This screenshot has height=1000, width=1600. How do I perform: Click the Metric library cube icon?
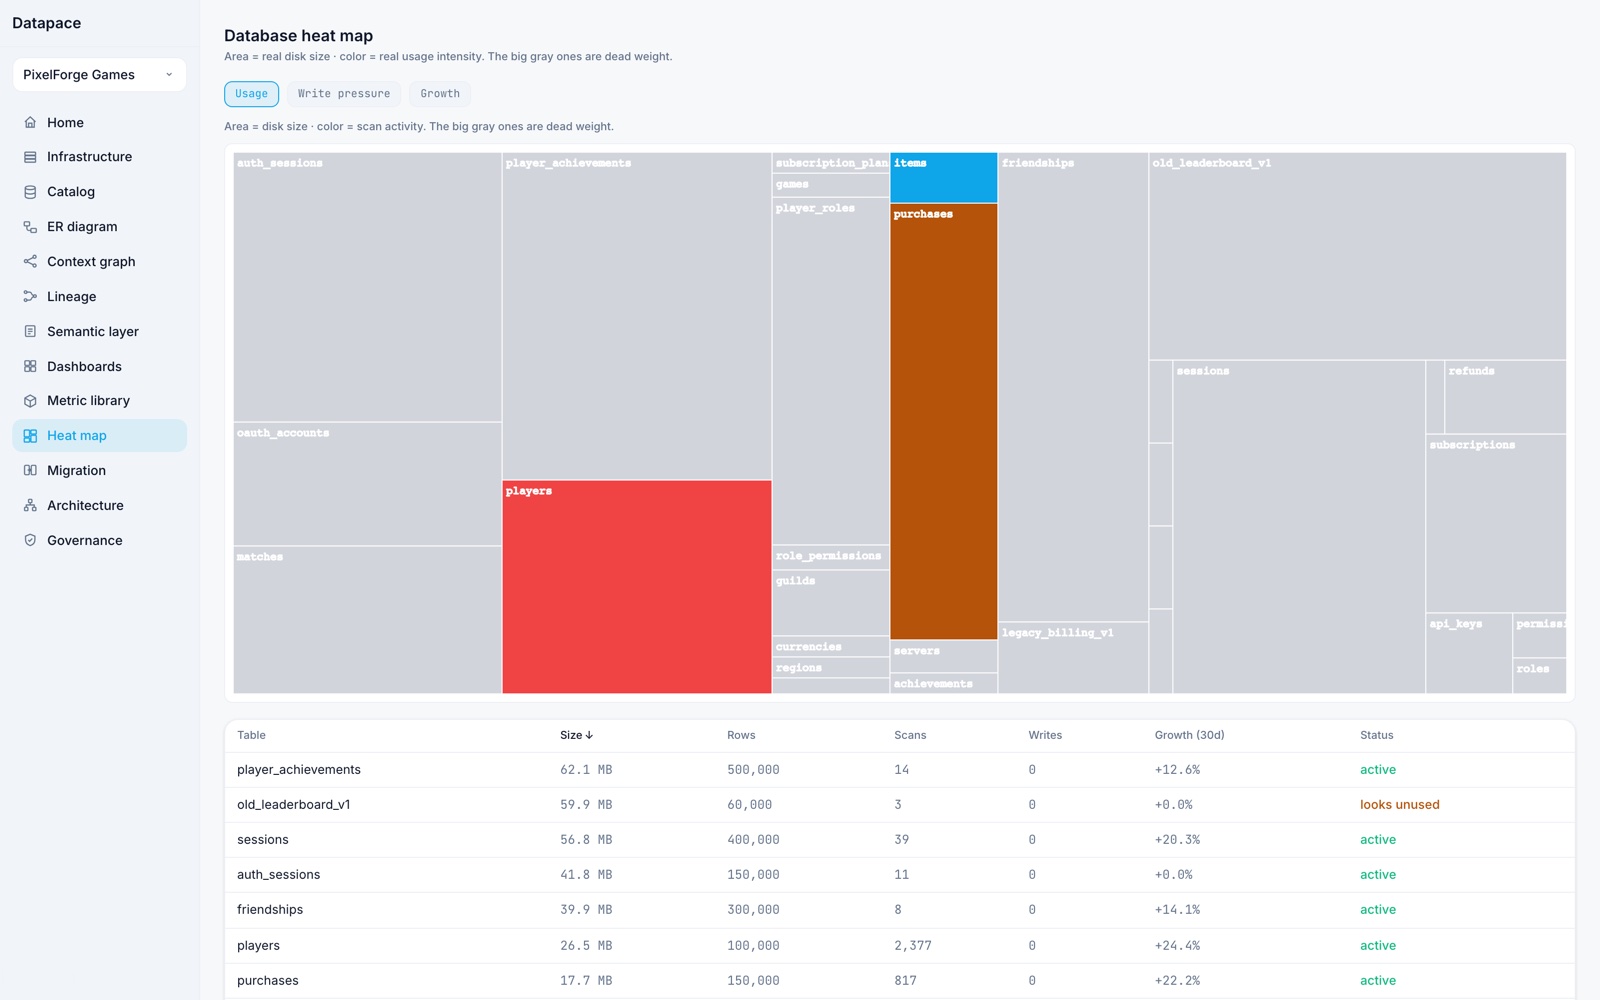click(x=30, y=401)
